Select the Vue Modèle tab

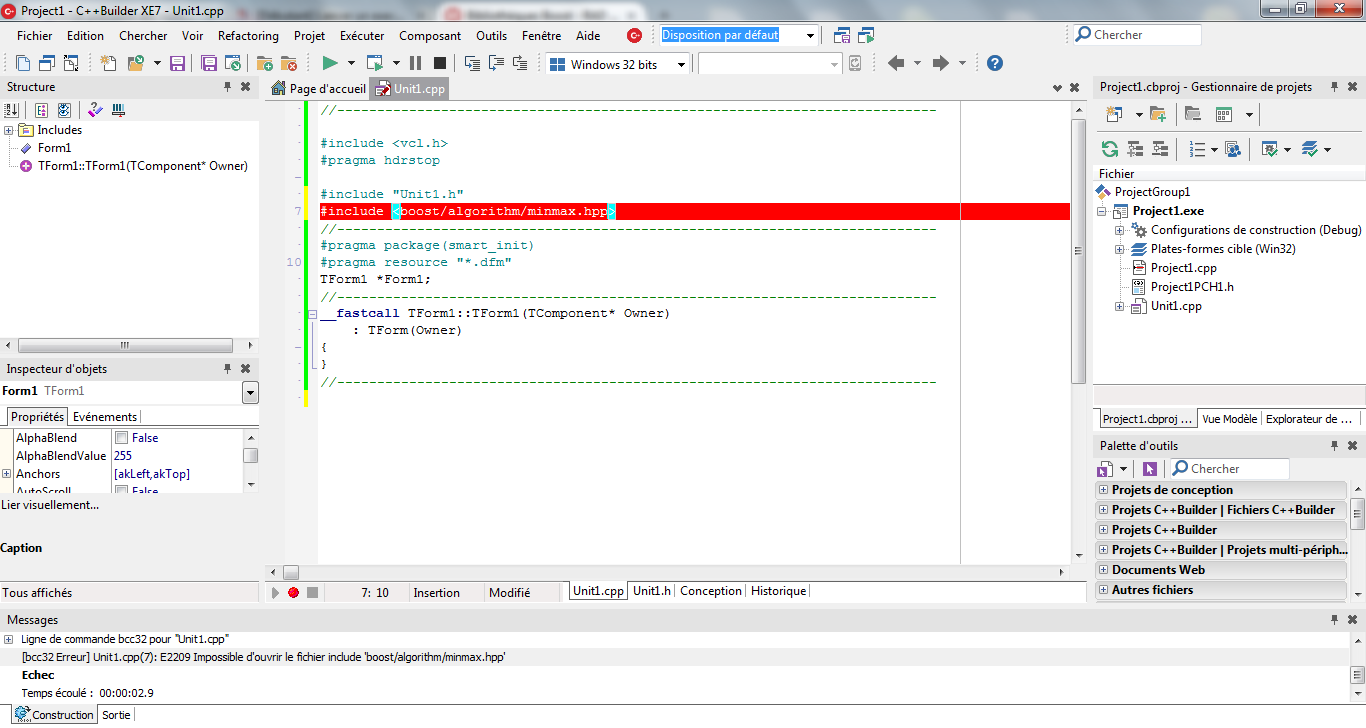[1230, 419]
